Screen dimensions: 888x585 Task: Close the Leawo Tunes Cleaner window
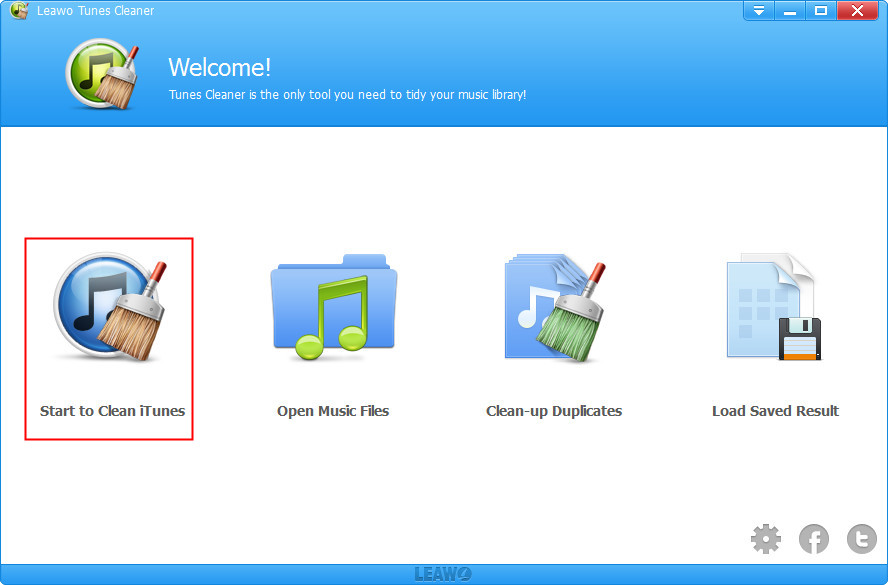point(858,11)
